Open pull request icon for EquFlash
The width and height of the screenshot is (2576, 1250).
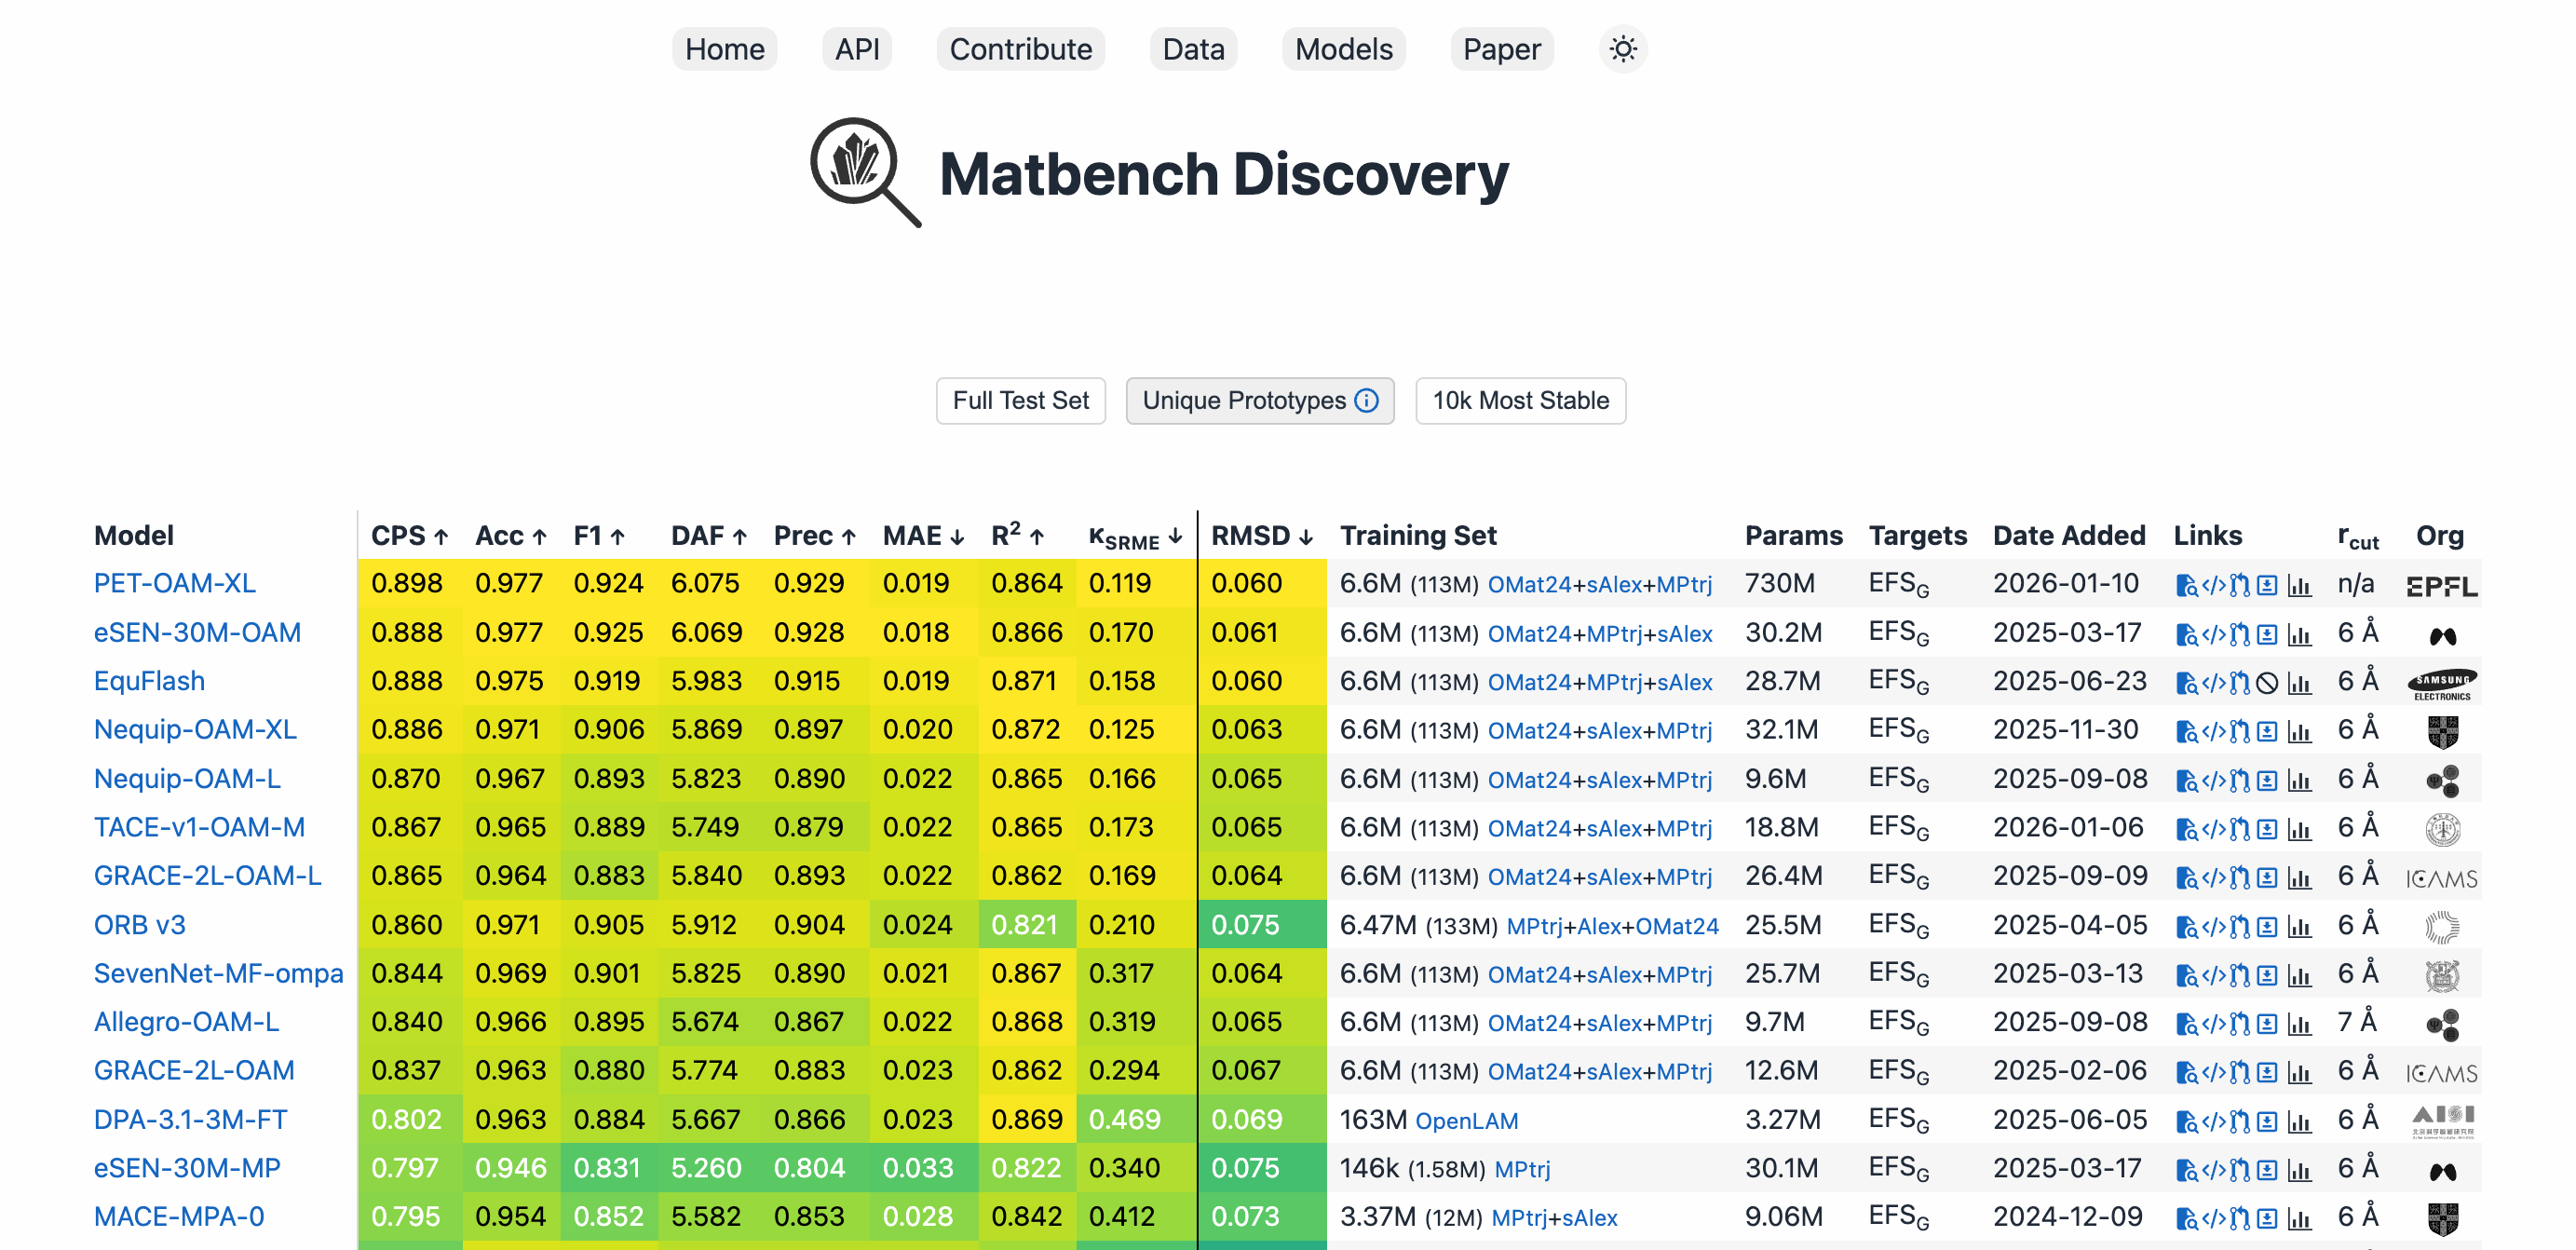pos(2240,683)
